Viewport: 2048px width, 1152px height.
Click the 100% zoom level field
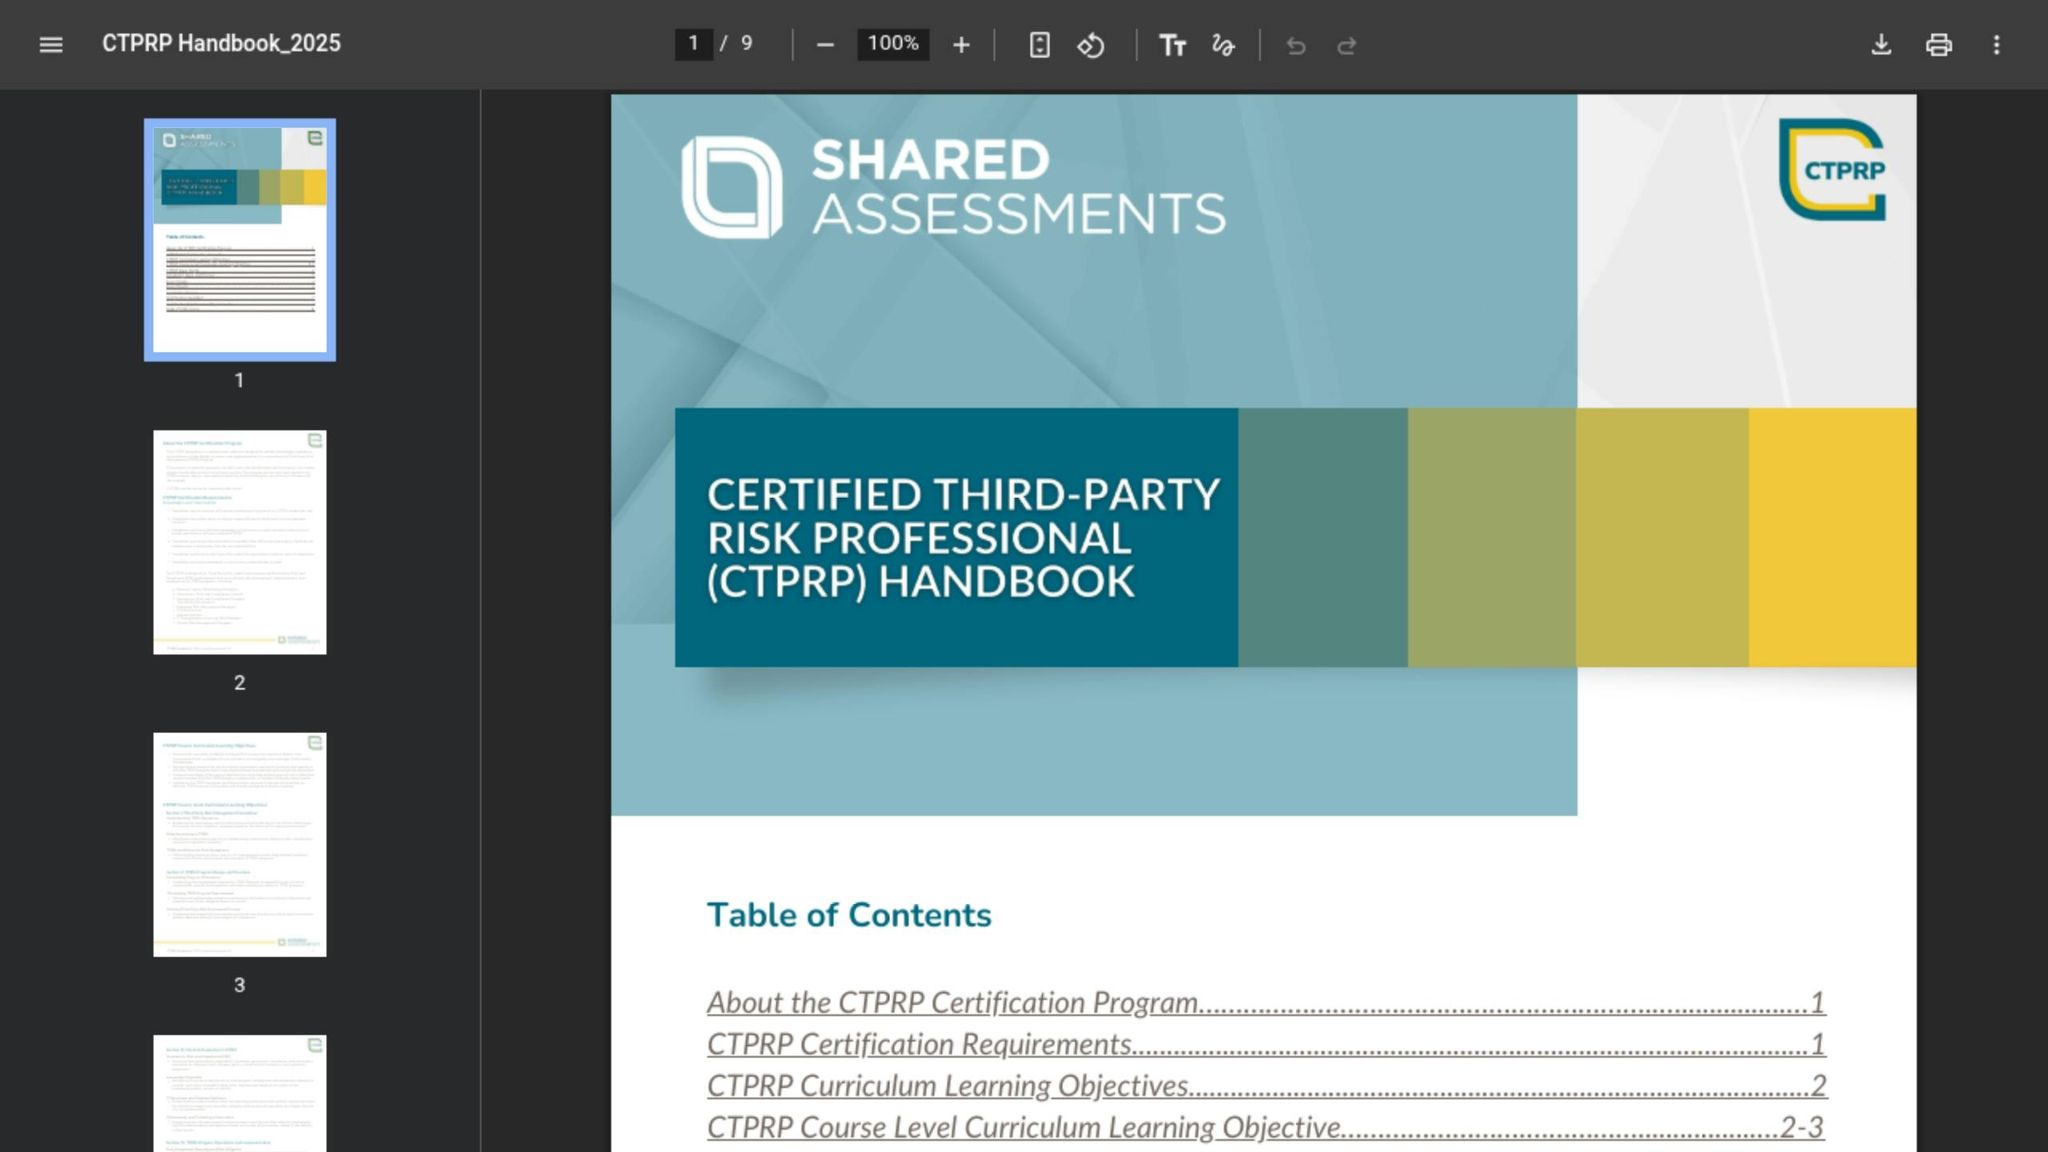[x=893, y=44]
